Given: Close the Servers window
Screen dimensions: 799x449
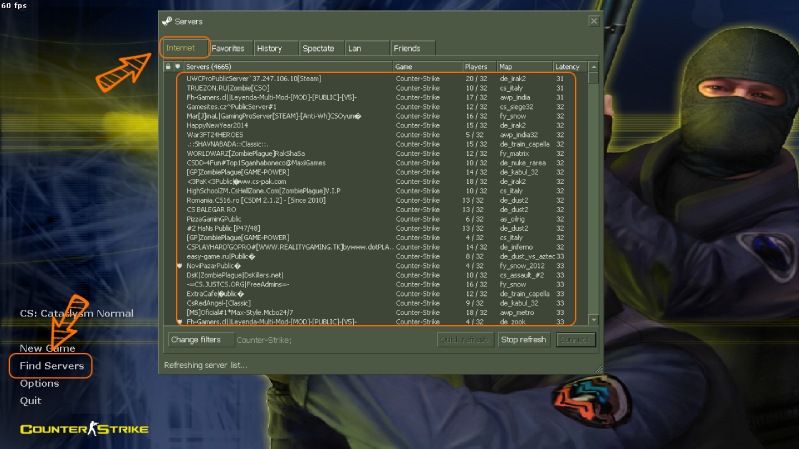Looking at the screenshot, I should (x=594, y=21).
